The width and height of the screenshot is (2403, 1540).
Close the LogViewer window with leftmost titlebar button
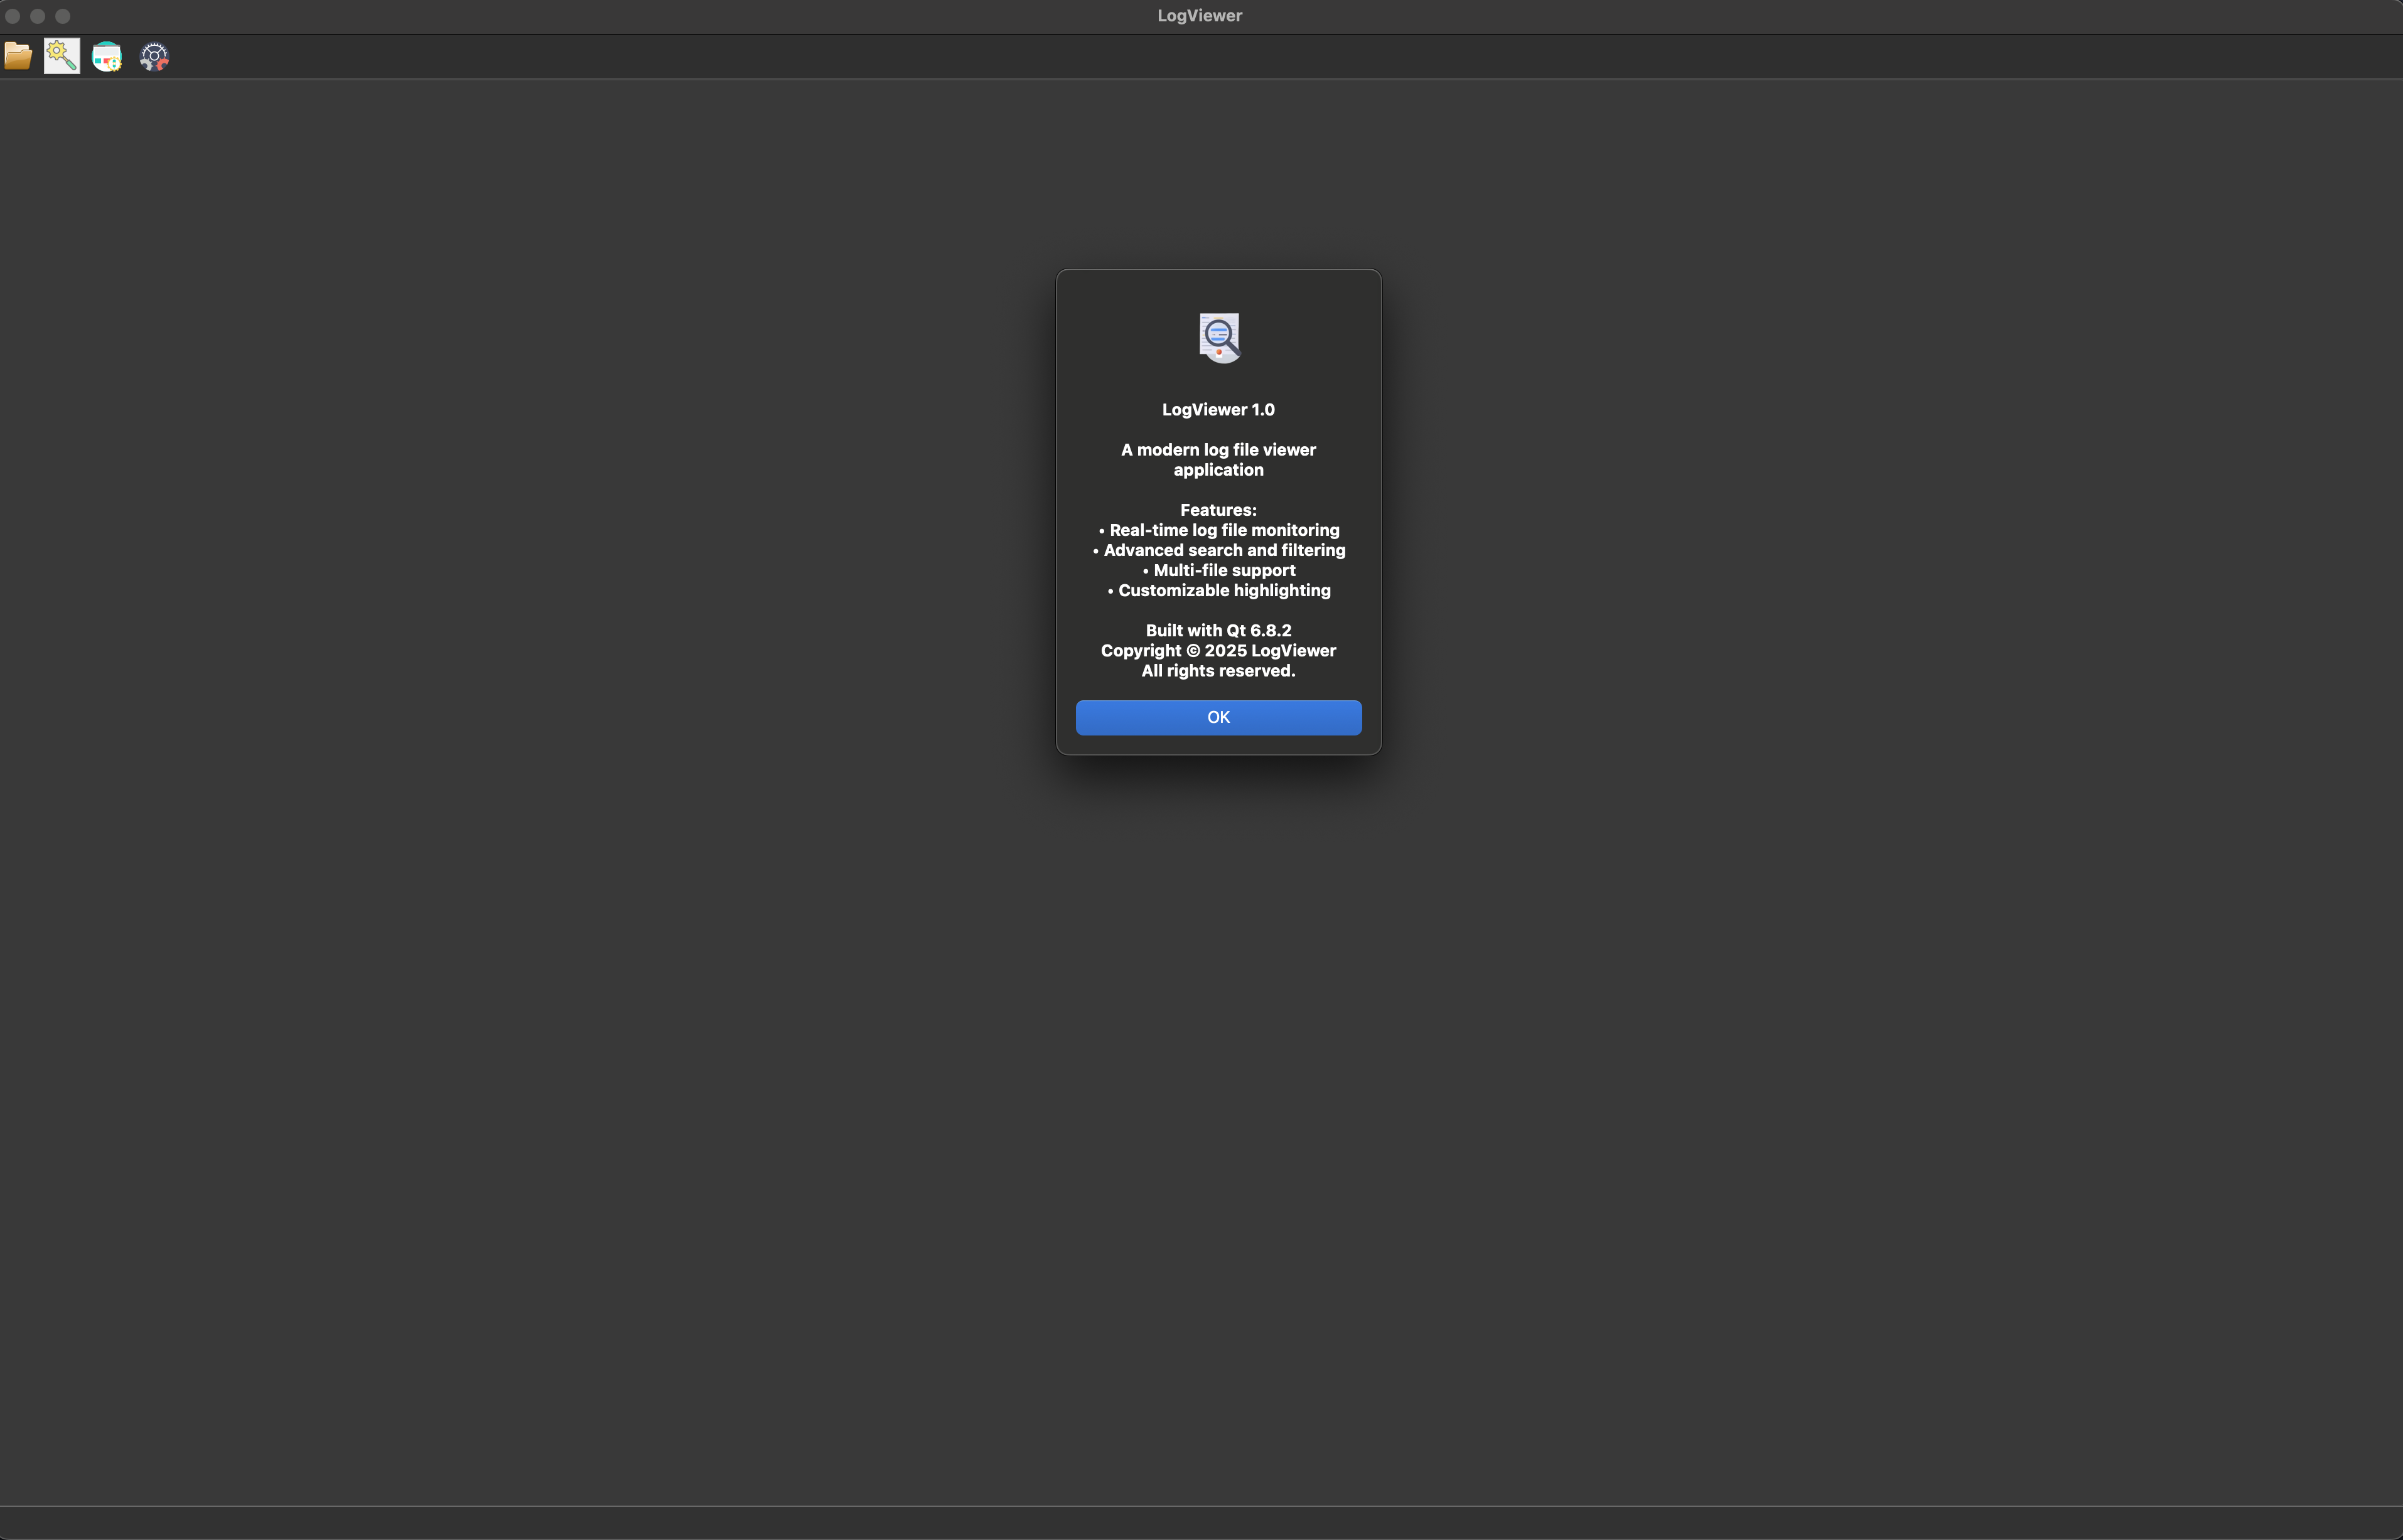[x=13, y=16]
